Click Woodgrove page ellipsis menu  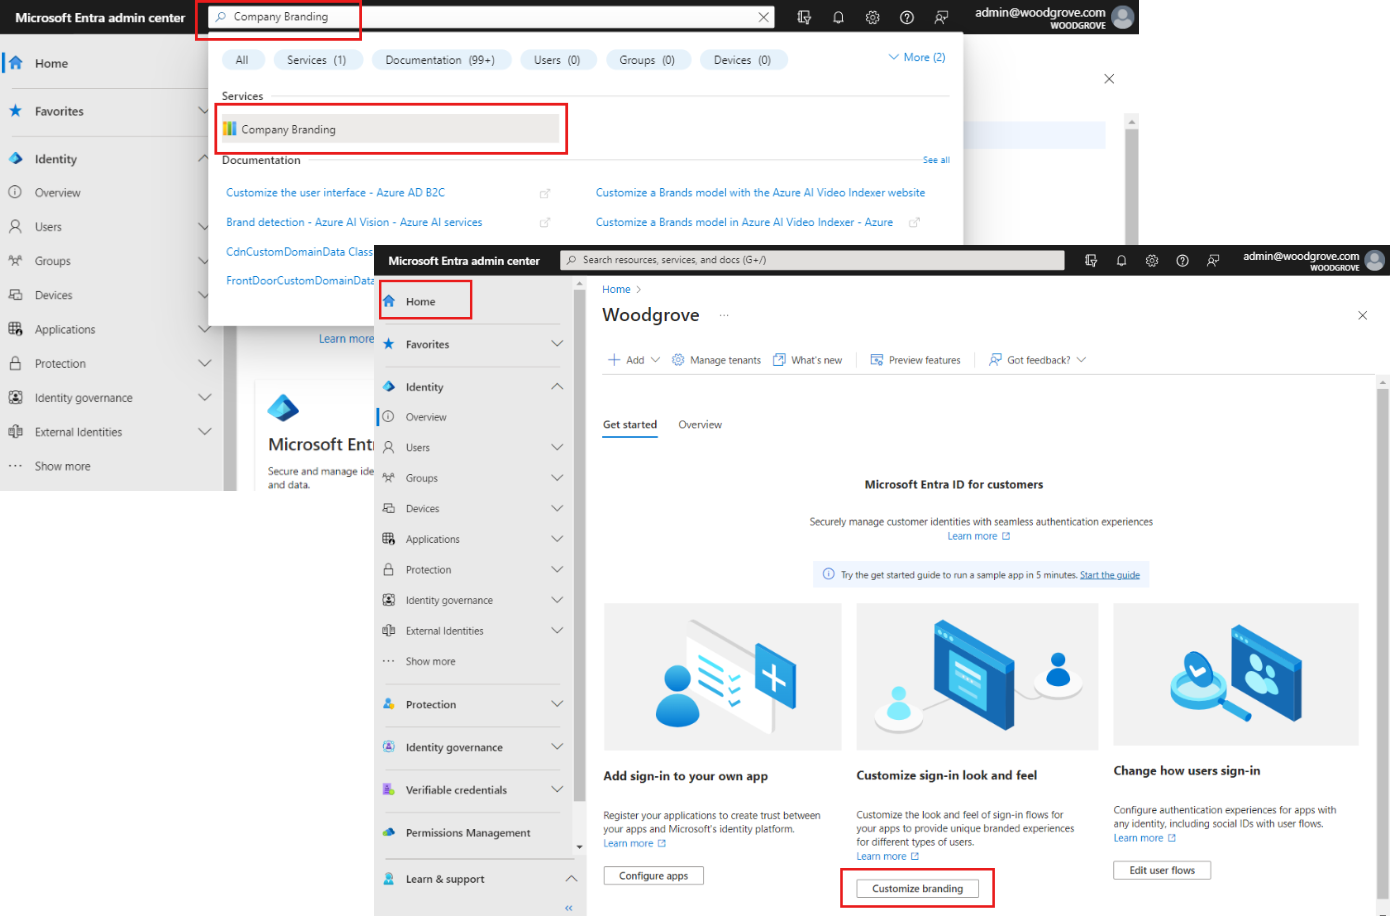(724, 315)
